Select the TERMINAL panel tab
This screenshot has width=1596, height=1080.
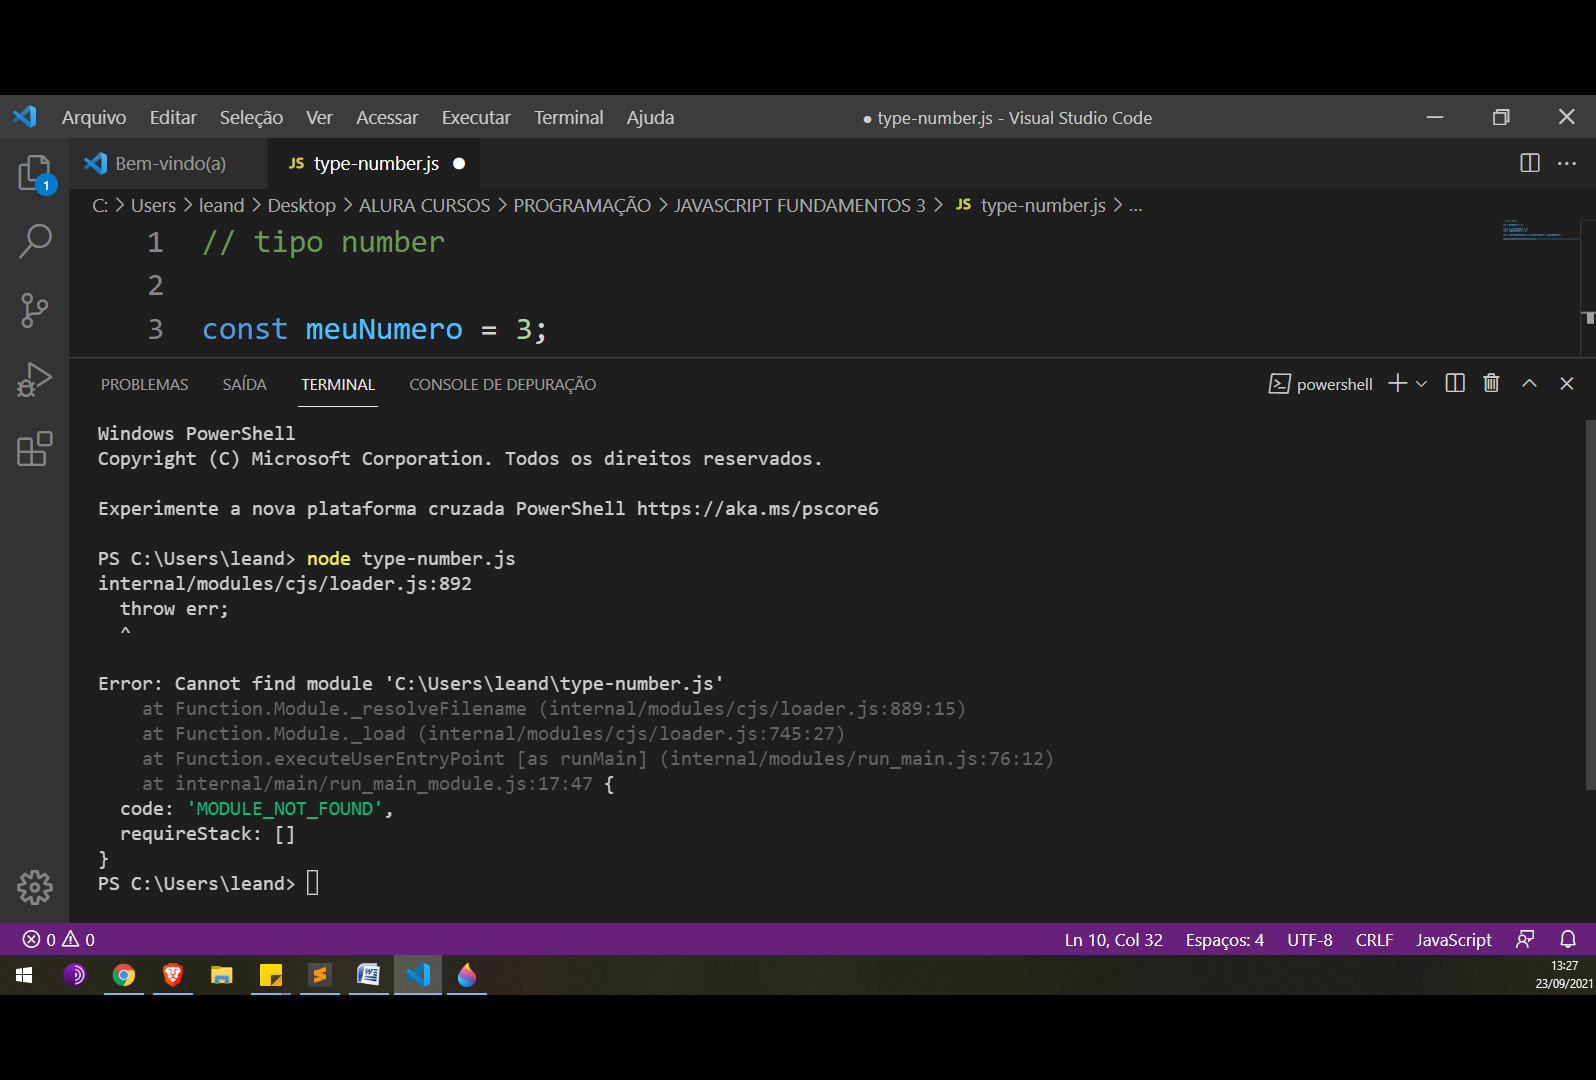[338, 384]
